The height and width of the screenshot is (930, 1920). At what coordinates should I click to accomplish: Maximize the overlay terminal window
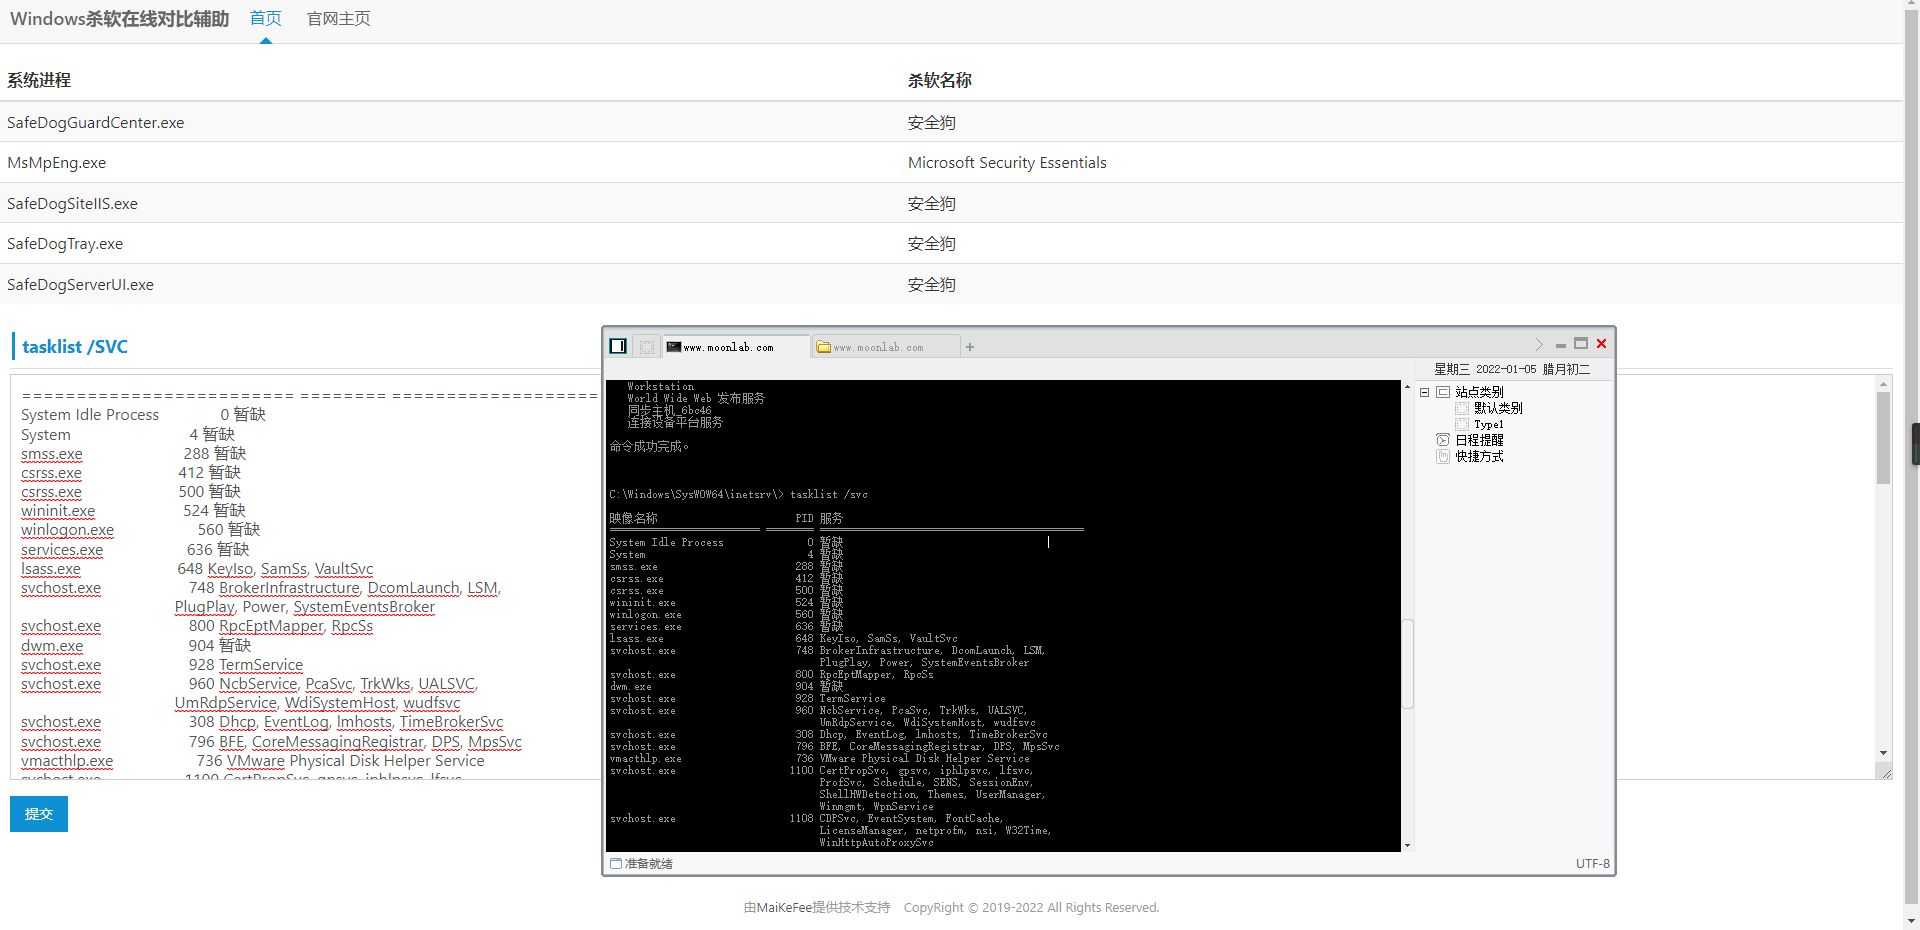click(x=1581, y=343)
